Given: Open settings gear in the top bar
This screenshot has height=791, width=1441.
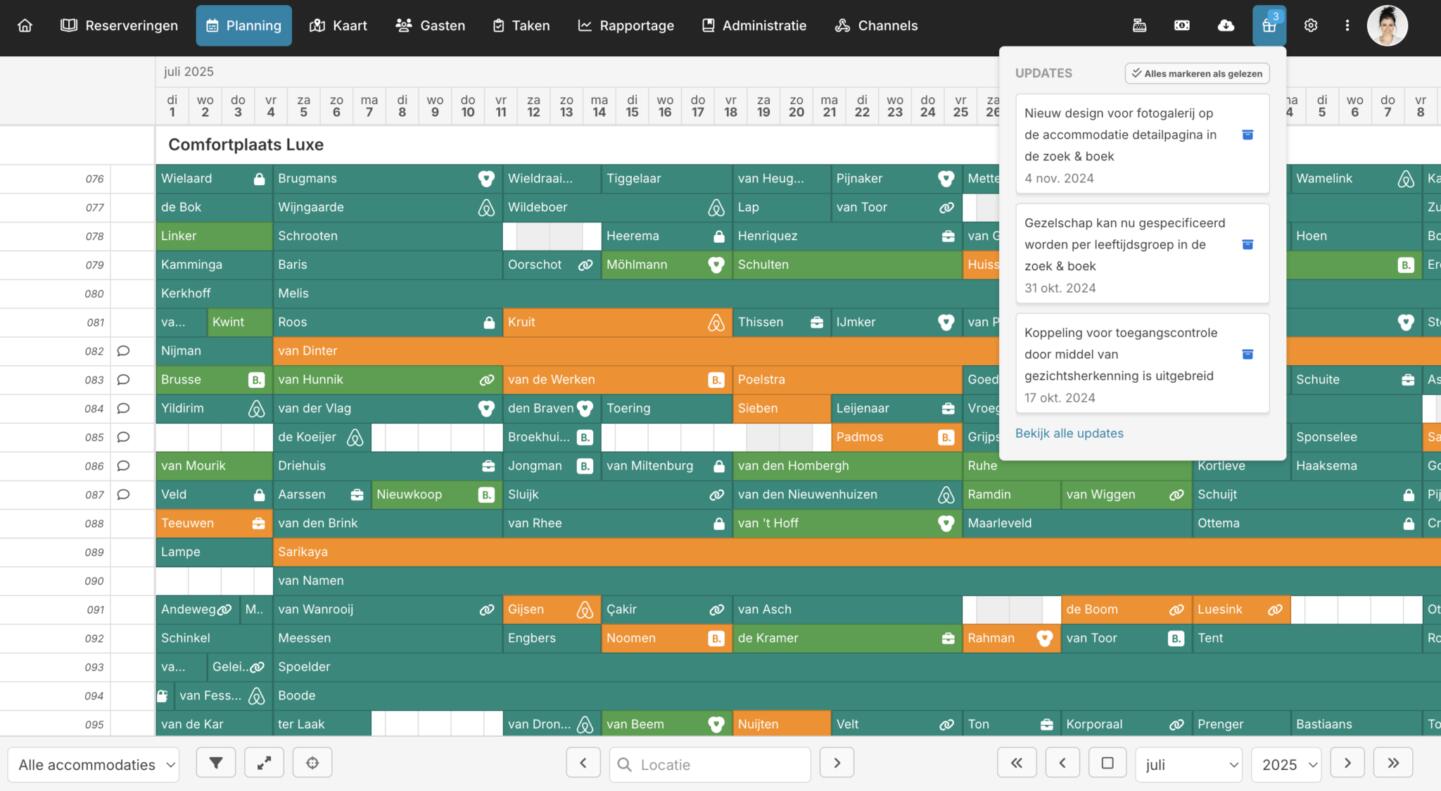Looking at the screenshot, I should coord(1311,26).
